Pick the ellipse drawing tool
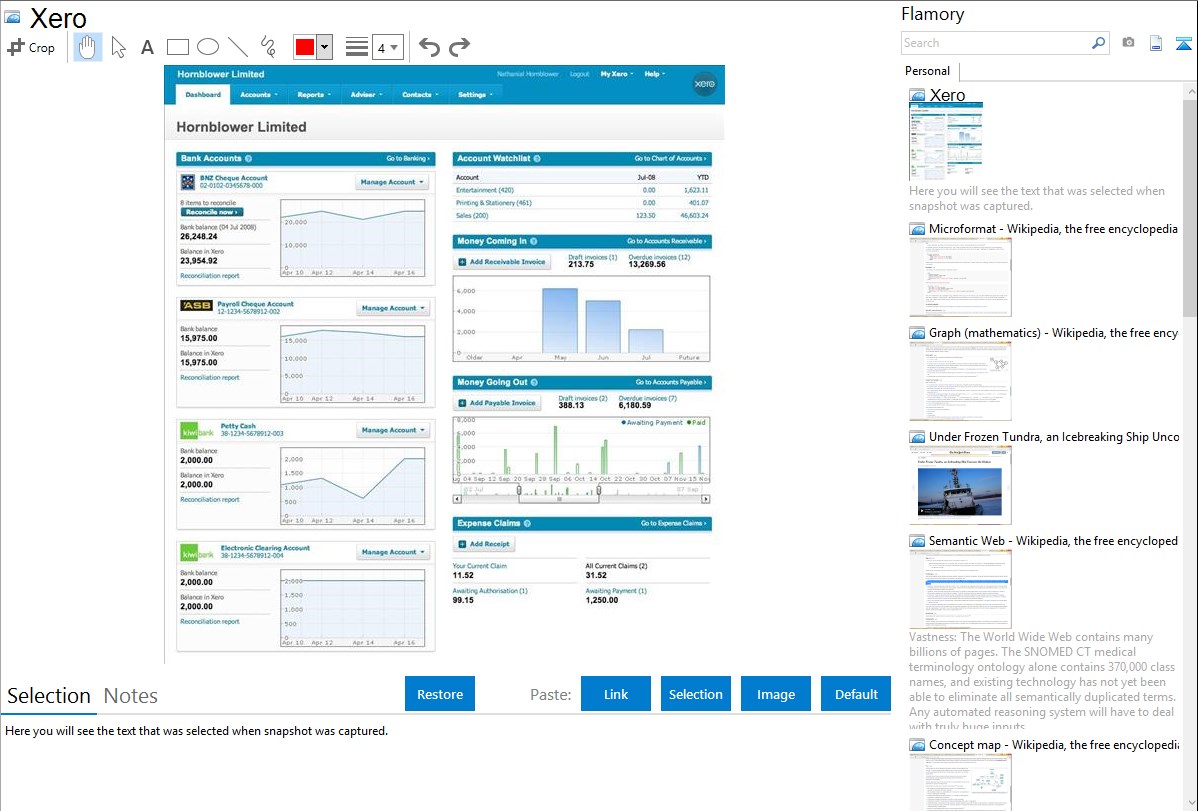The height and width of the screenshot is (811, 1198). click(x=208, y=47)
